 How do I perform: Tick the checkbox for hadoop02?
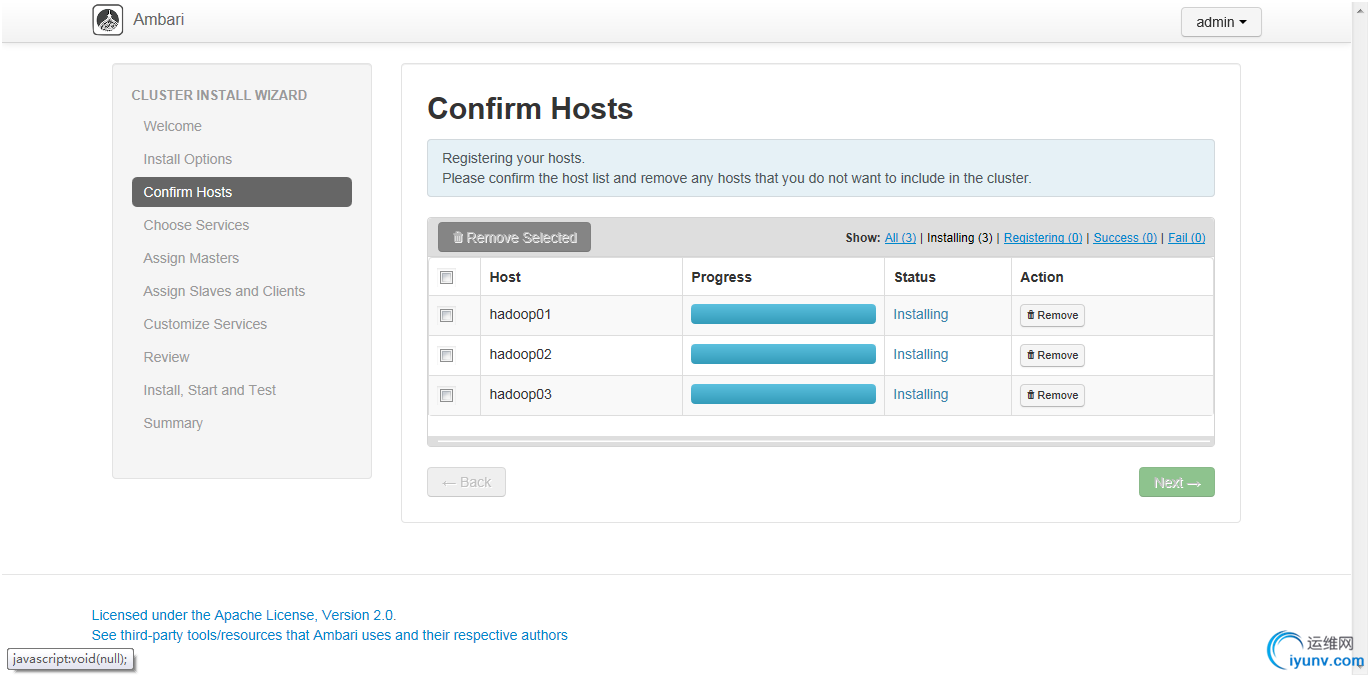coord(447,355)
